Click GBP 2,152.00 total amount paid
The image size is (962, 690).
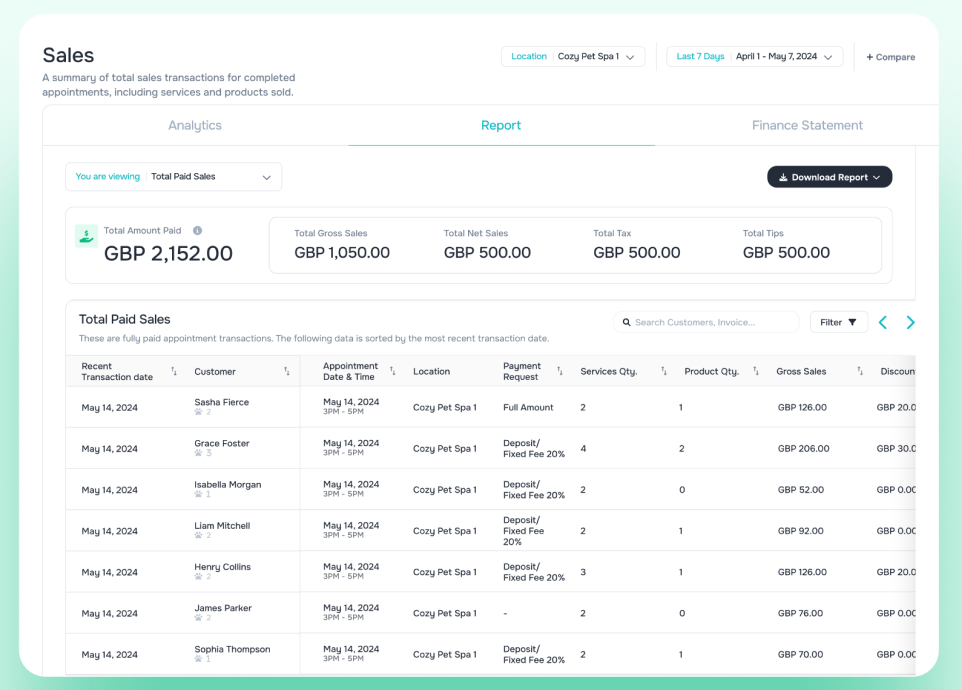click(168, 253)
